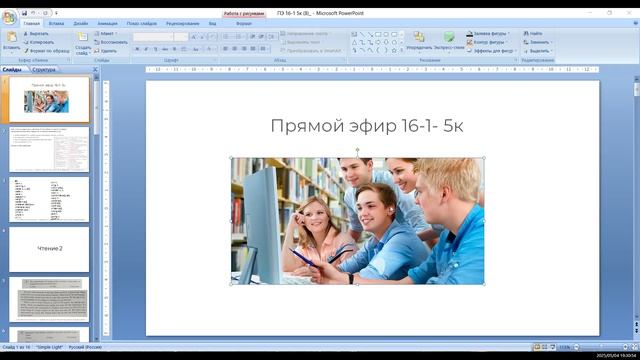The height and width of the screenshot is (360, 640).
Task: Copy selection with Копировать
Action: click(x=38, y=42)
